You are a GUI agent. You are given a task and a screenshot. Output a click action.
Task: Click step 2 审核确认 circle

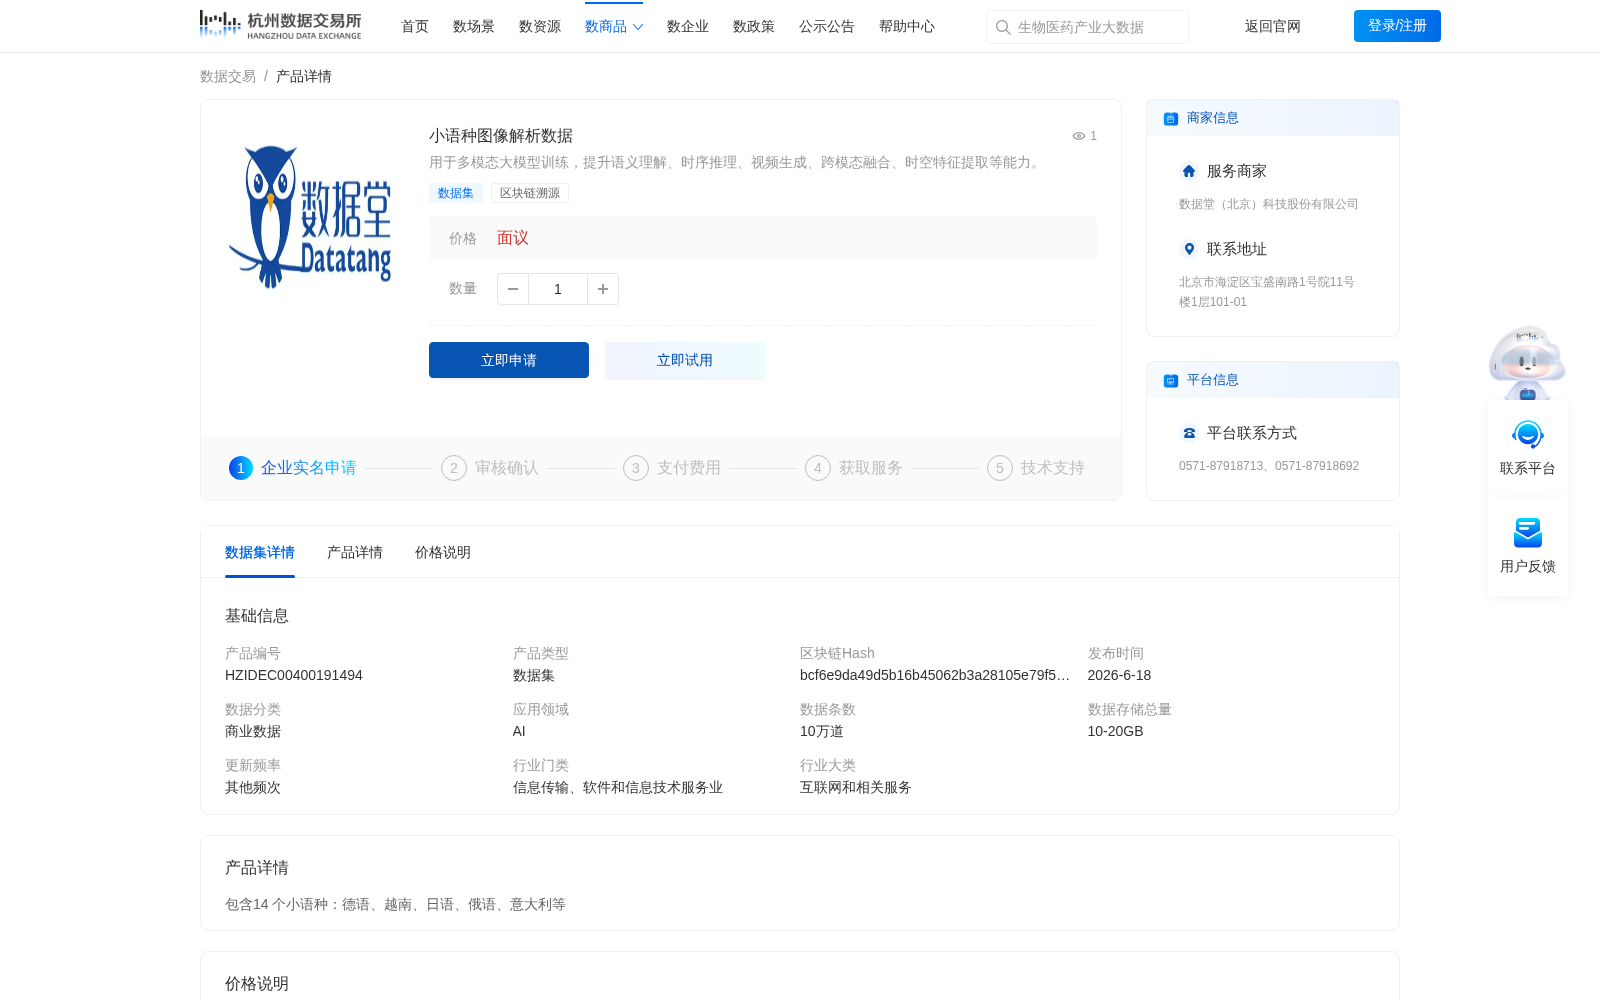[454, 468]
